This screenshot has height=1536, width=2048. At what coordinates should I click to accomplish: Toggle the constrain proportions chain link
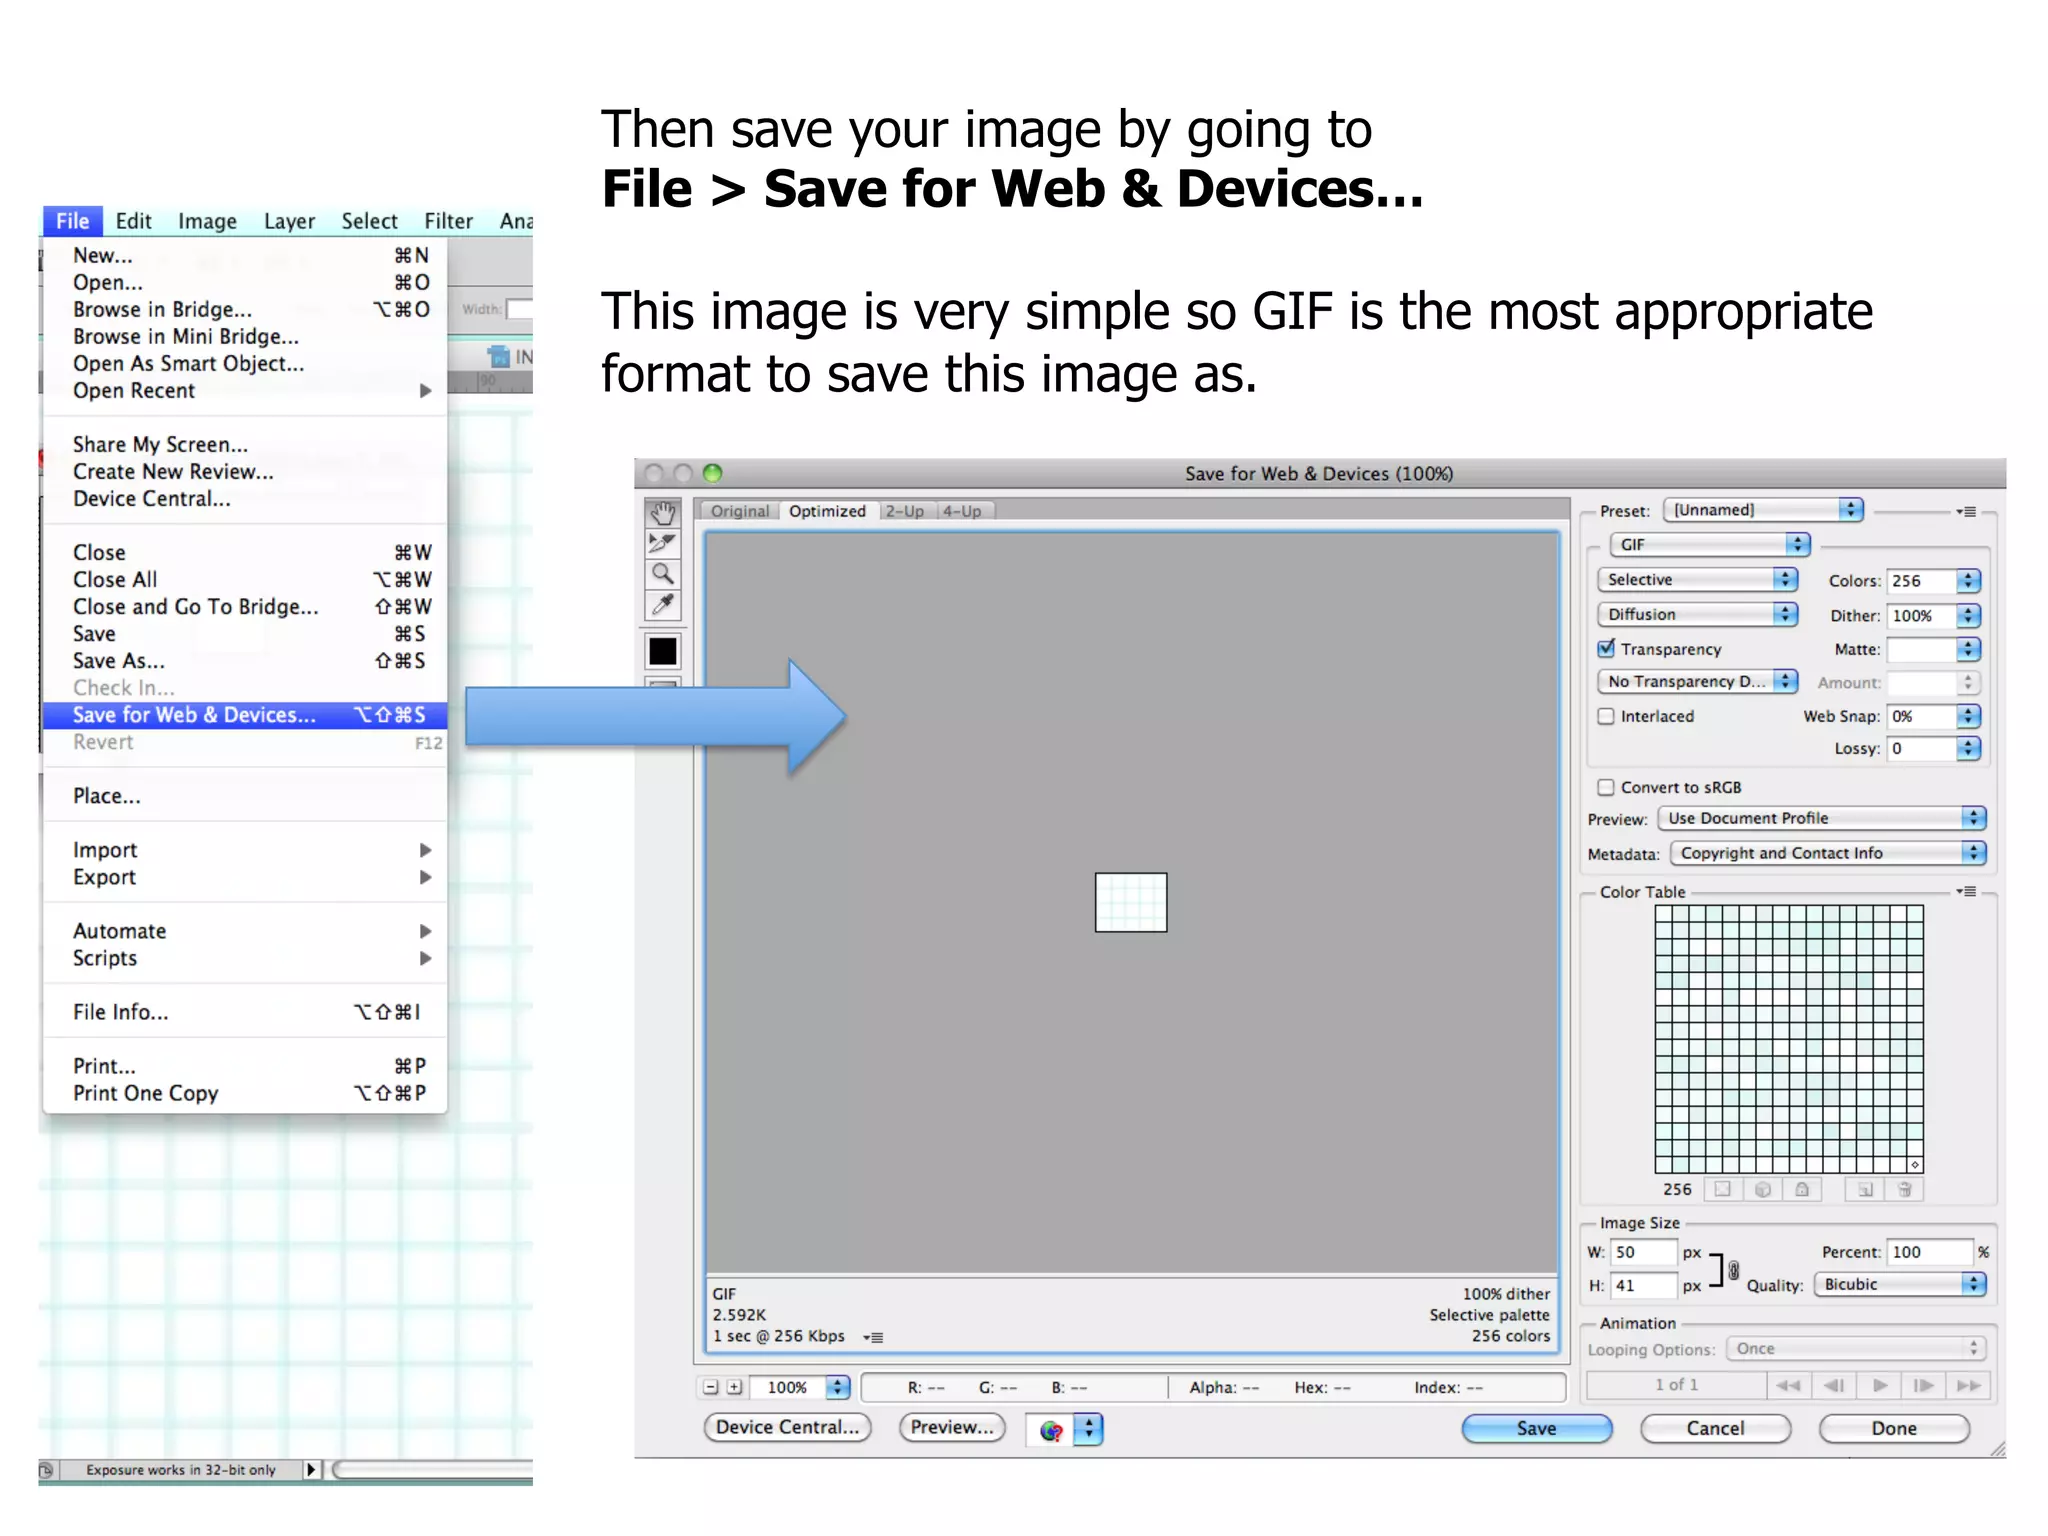[1734, 1269]
